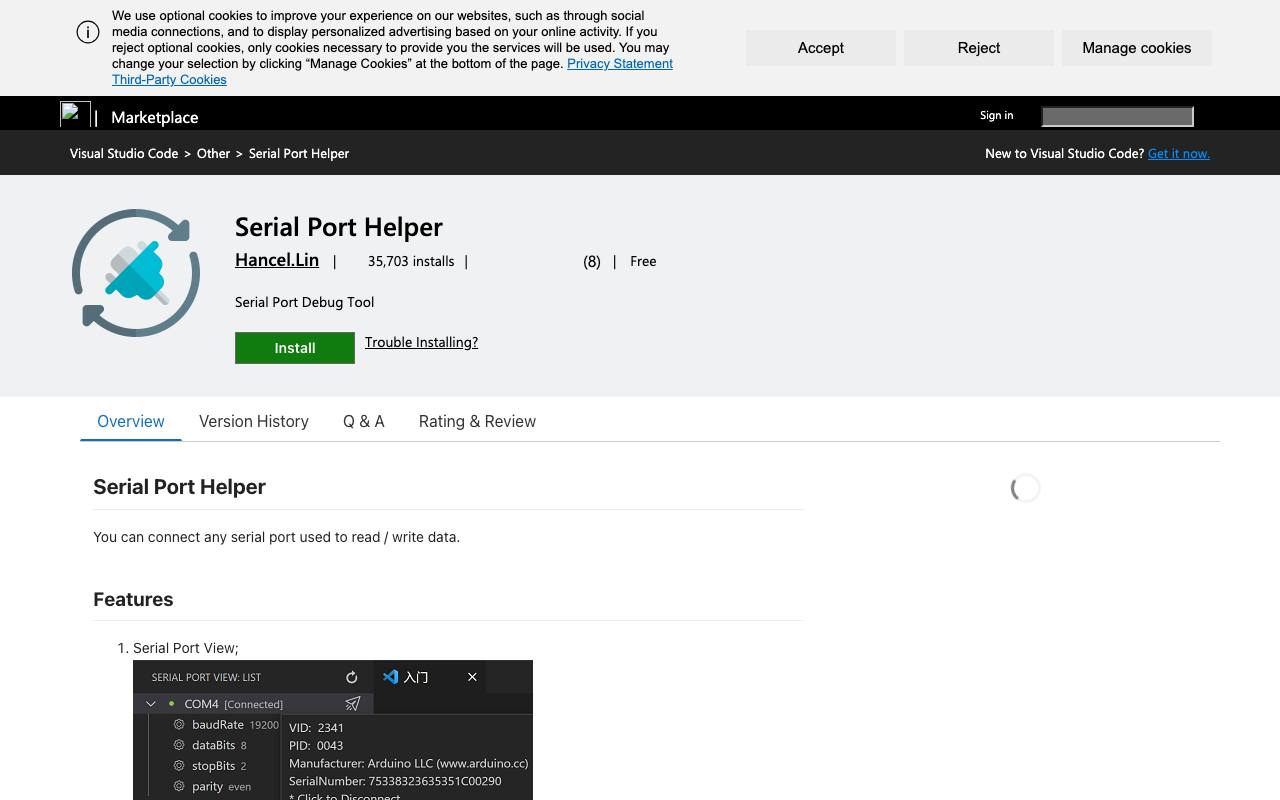Open the Other category breadcrumb
The height and width of the screenshot is (800, 1280).
[213, 153]
